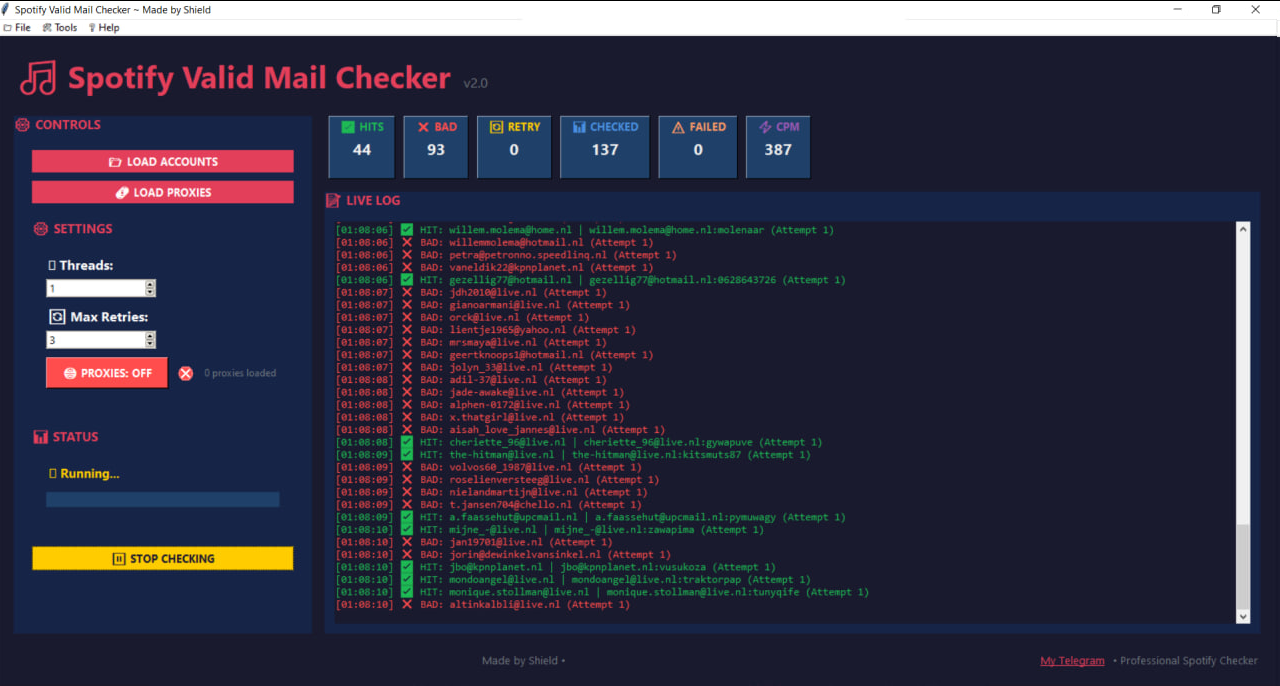Screen dimensions: 1280x686
Task: Click the Max Retries: label
Action: point(109,317)
